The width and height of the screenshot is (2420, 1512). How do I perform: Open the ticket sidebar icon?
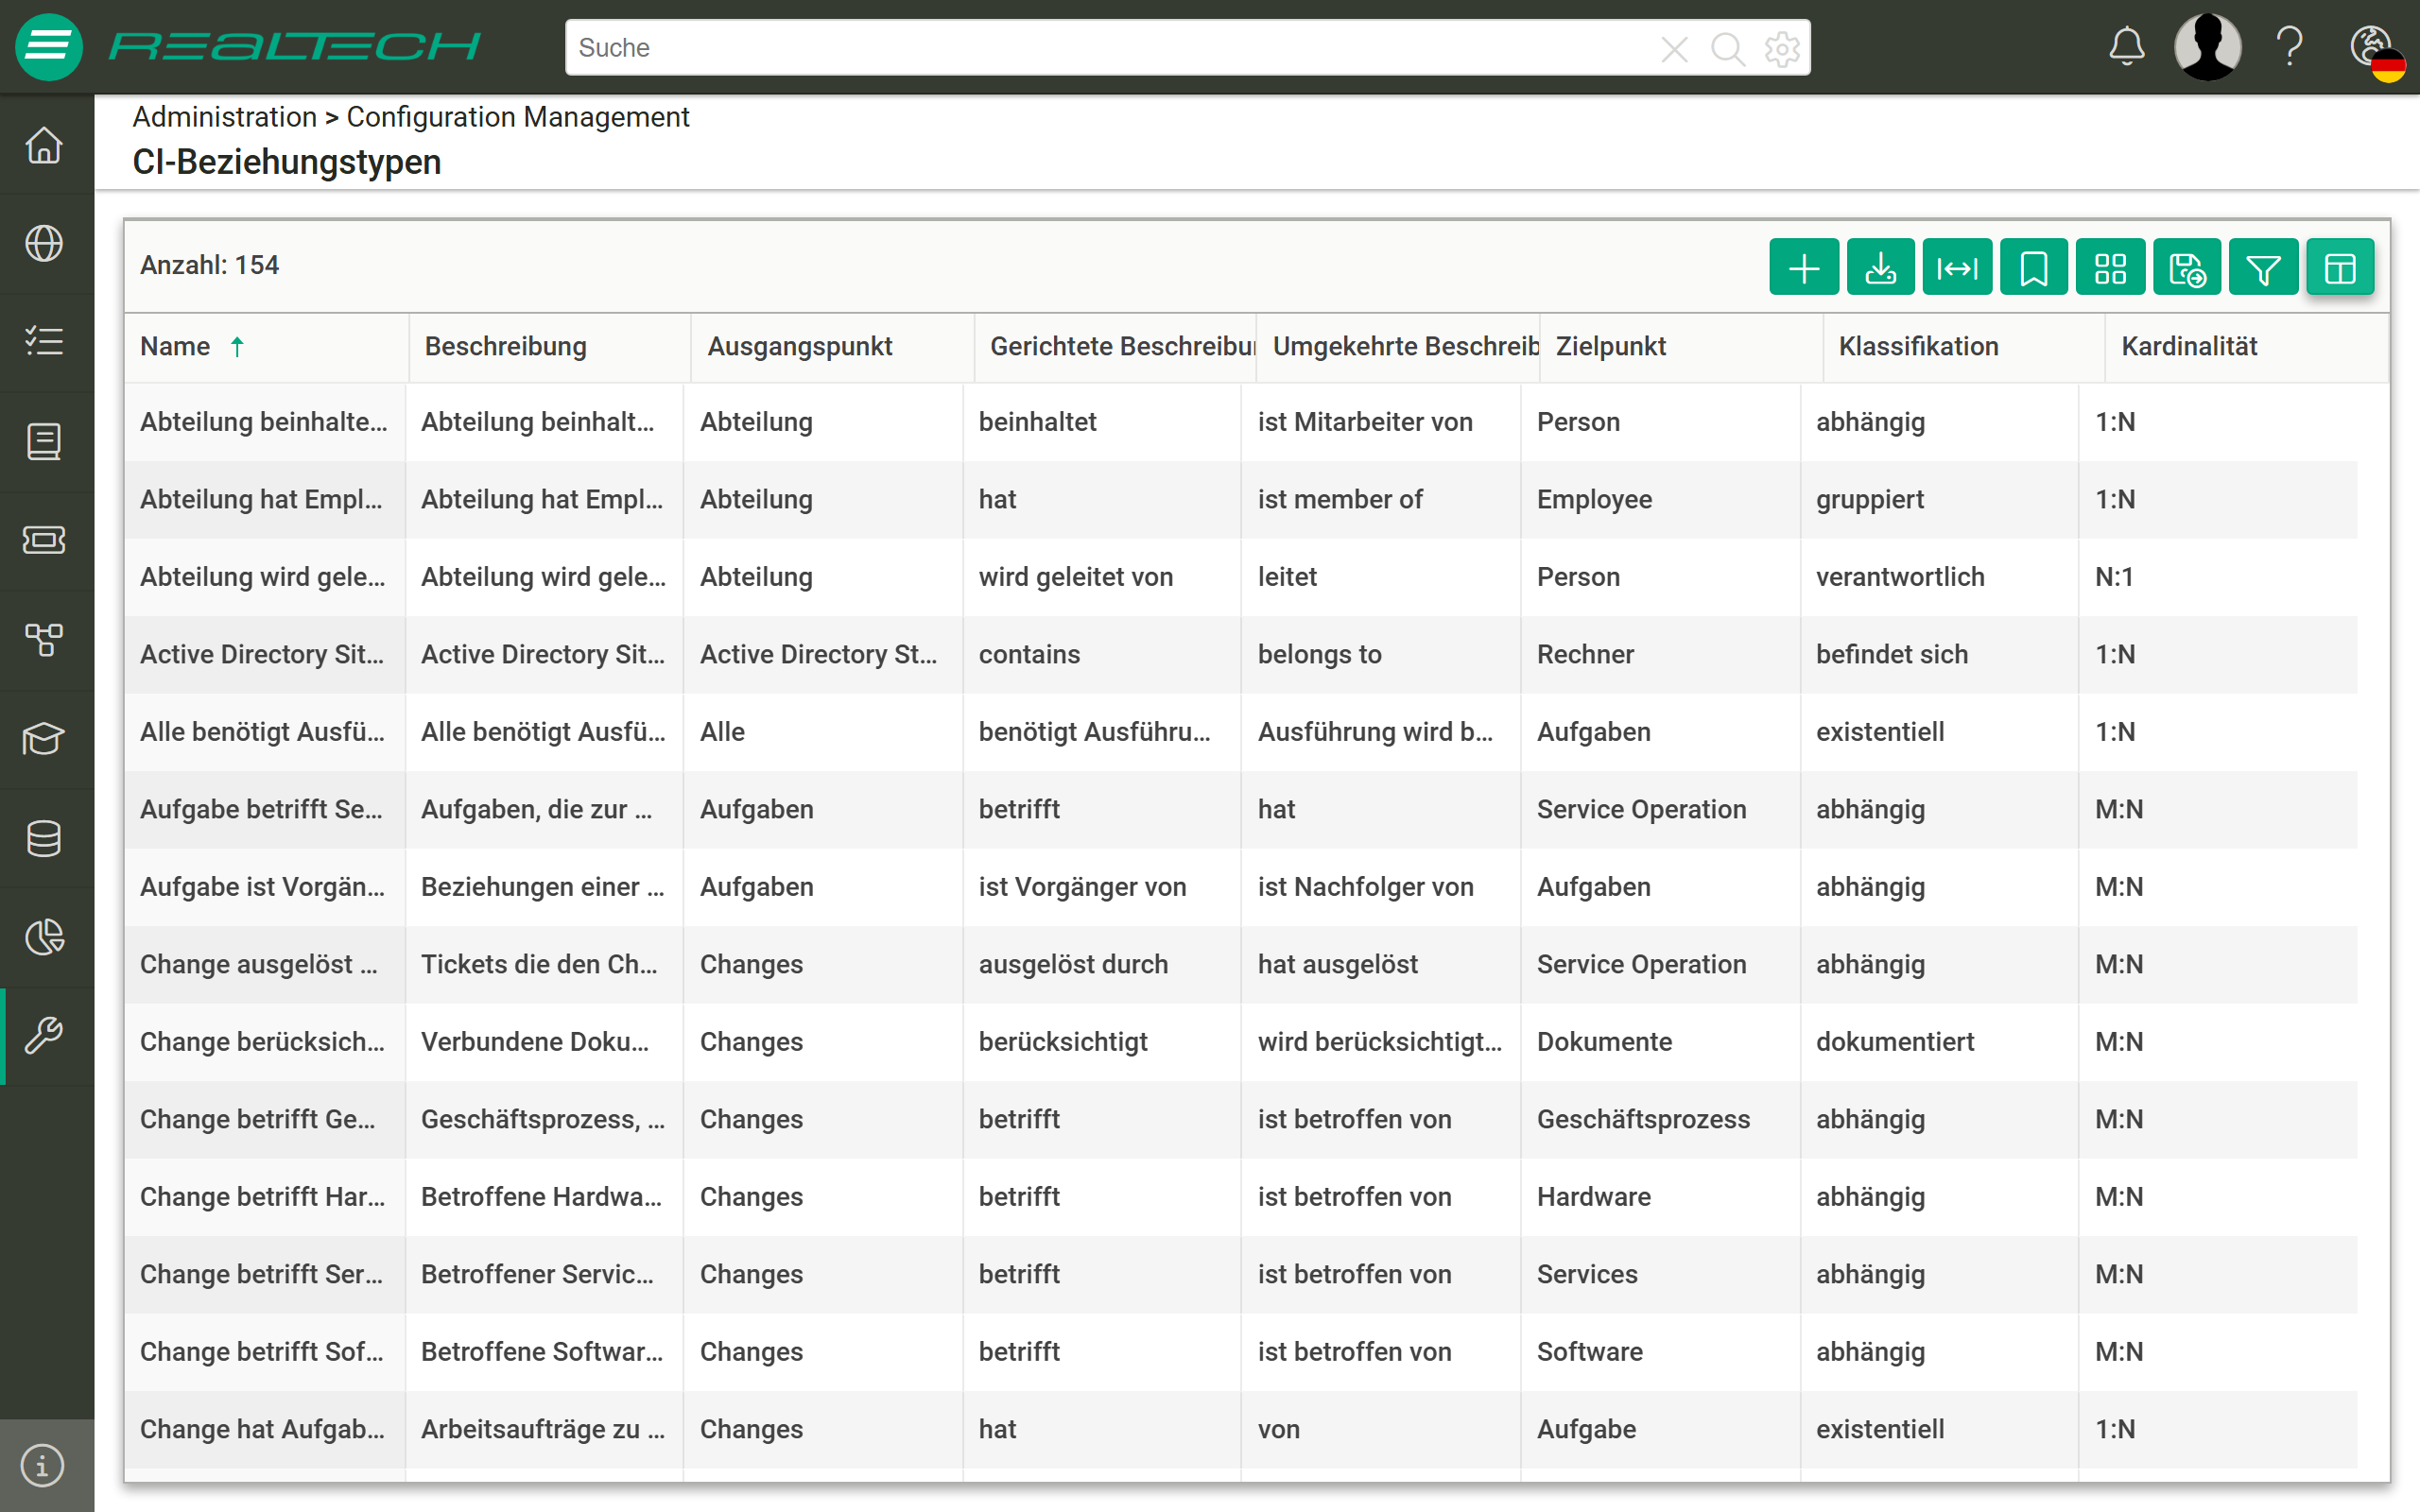pyautogui.click(x=44, y=540)
